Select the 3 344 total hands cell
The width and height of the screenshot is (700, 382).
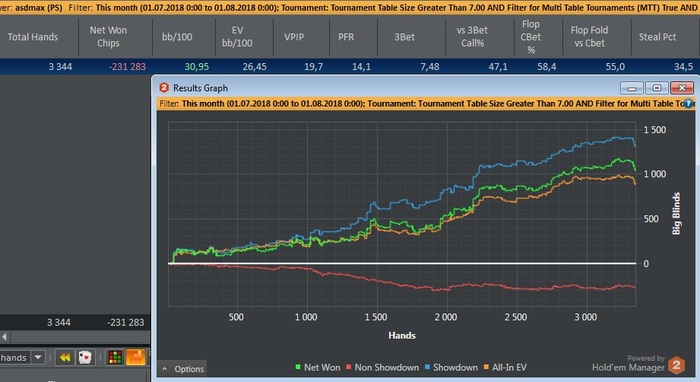pos(60,67)
